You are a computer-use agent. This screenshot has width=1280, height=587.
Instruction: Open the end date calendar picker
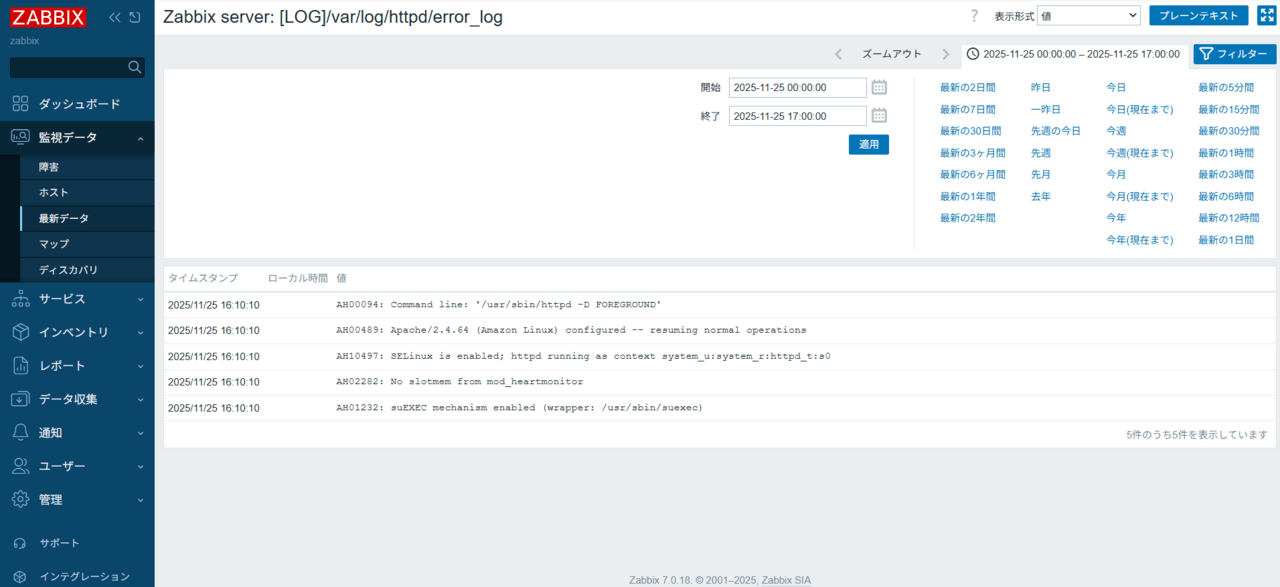(879, 115)
